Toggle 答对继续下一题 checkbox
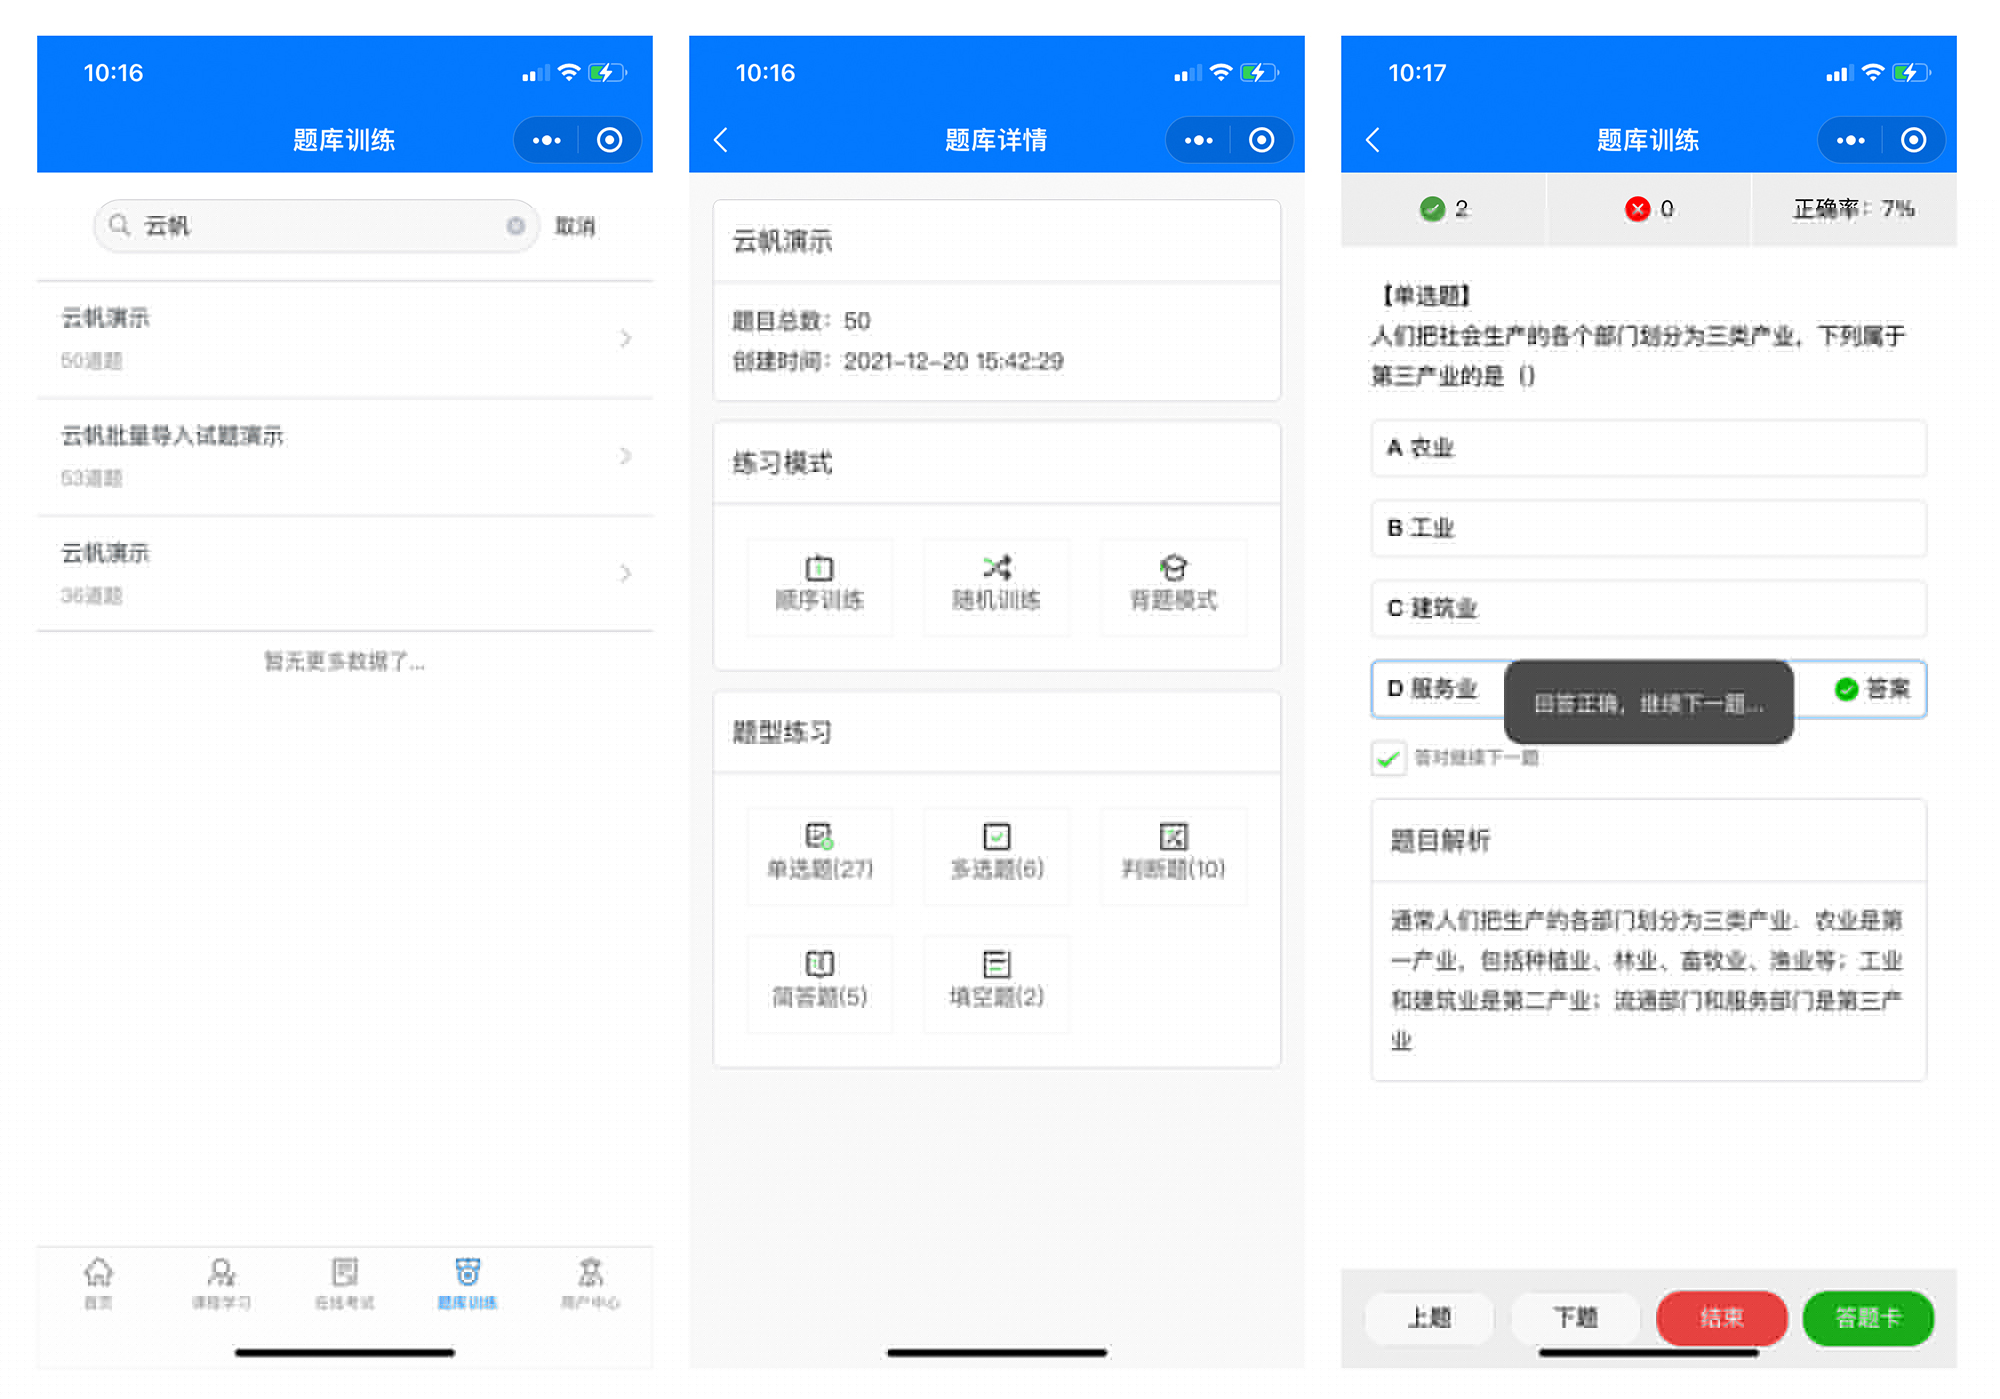Screen dimensions: 2000x1399 (1389, 758)
